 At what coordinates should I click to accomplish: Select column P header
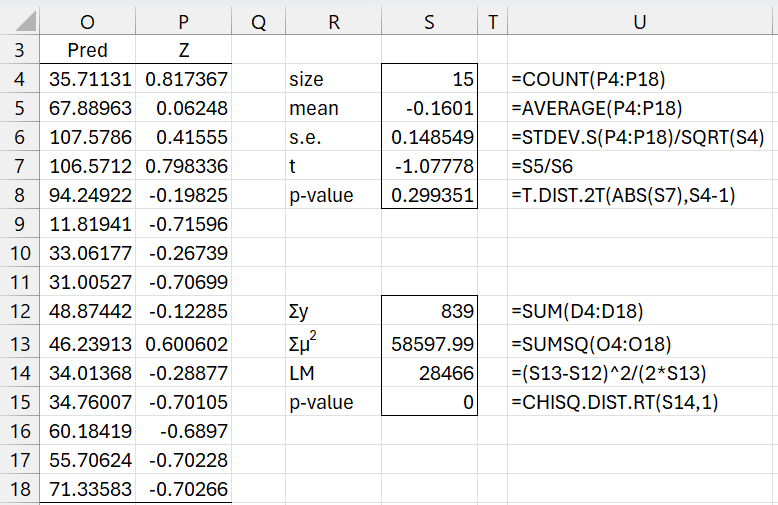pyautogui.click(x=183, y=20)
